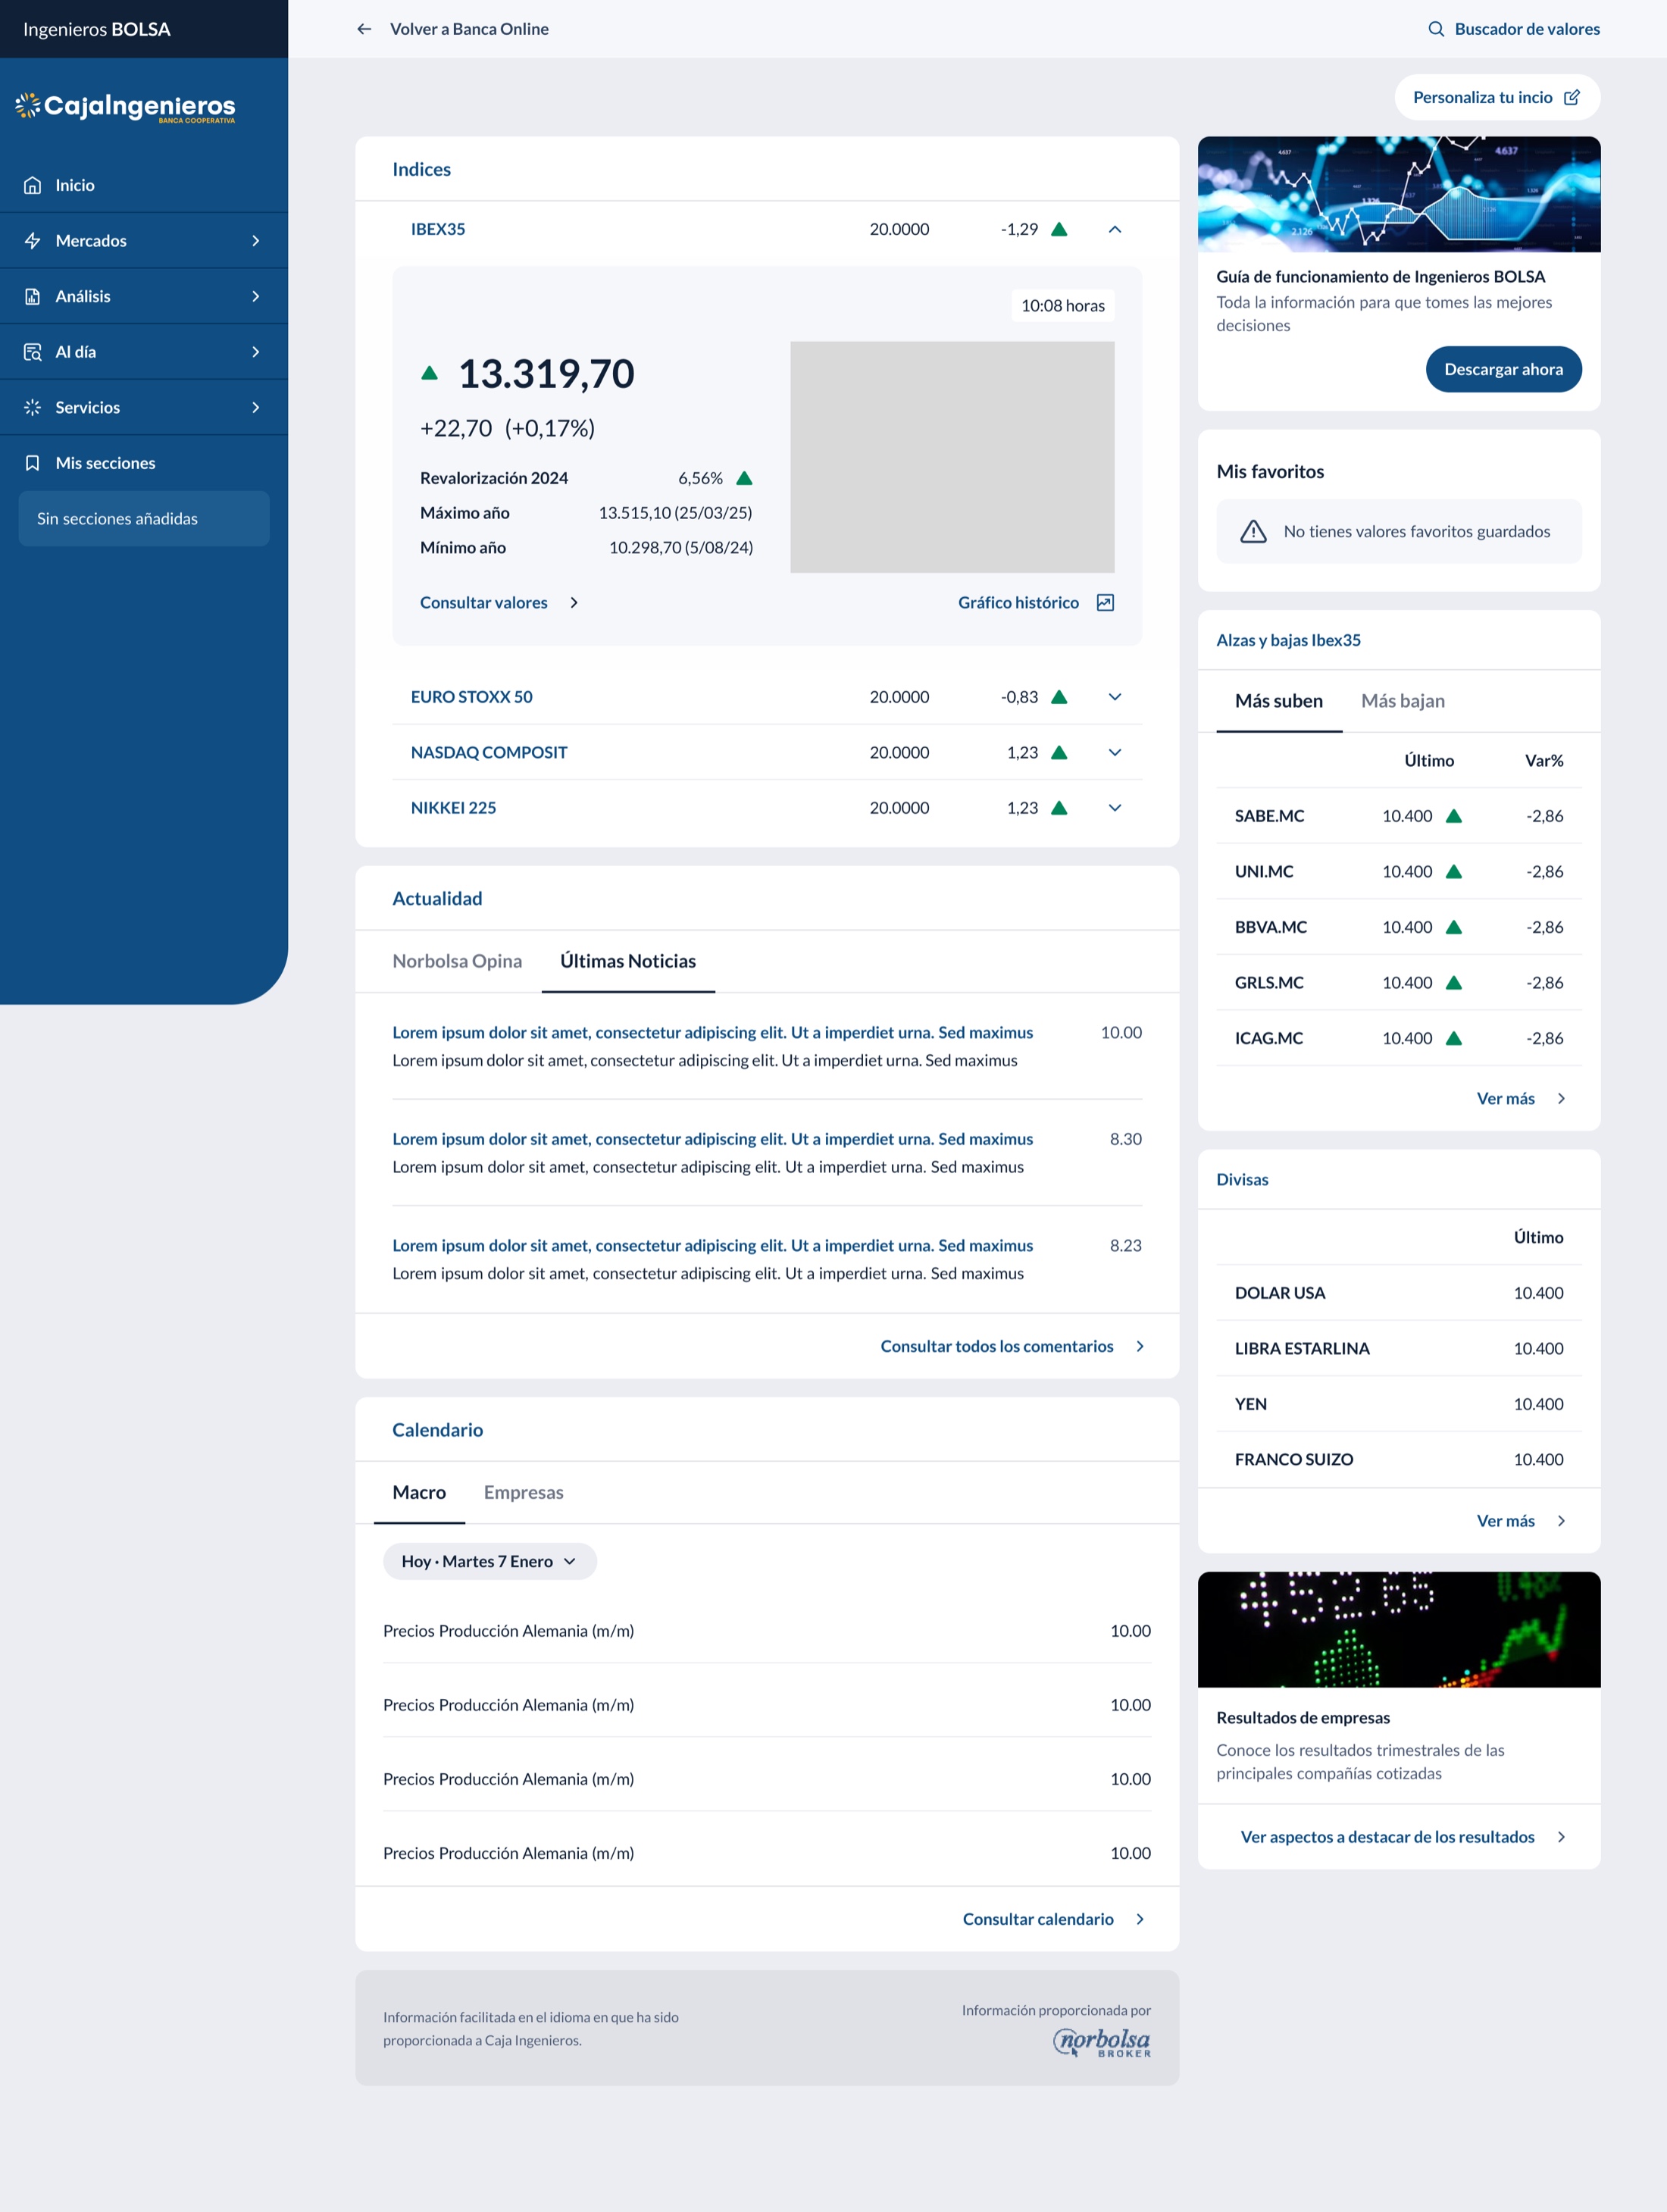Screen dimensions: 1667x2212
Task: Open the Hoy · Martes 7 Enero date dropdown
Action: [x=490, y=1561]
